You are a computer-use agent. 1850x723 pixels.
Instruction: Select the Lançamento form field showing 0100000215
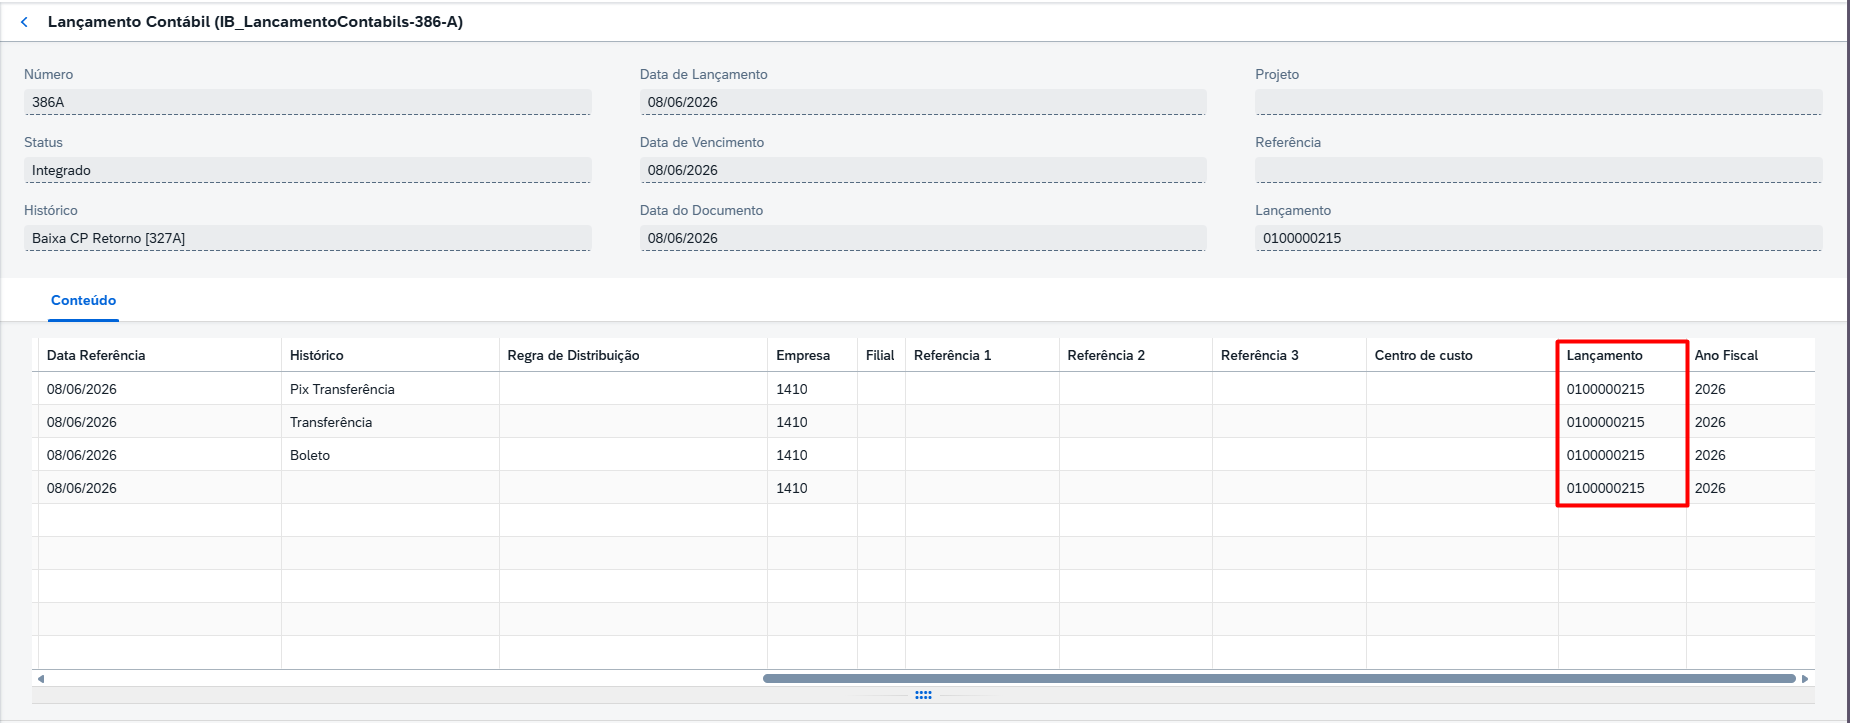[x=1539, y=238]
